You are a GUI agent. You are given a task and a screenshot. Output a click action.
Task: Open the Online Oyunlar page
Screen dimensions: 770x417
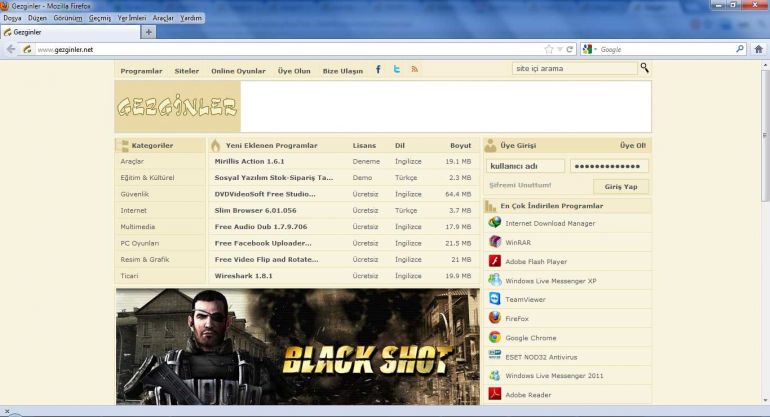(x=238, y=71)
